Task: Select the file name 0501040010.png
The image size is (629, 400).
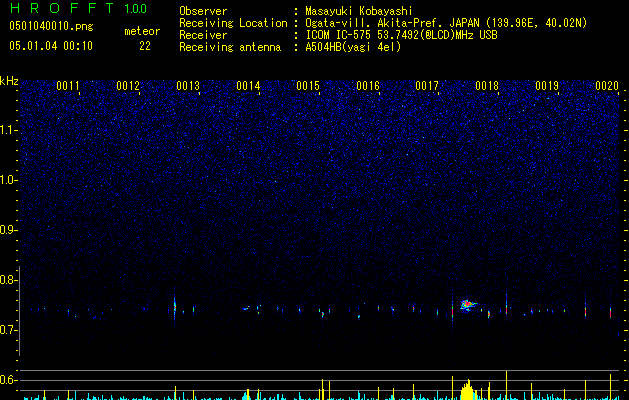Action: click(51, 26)
